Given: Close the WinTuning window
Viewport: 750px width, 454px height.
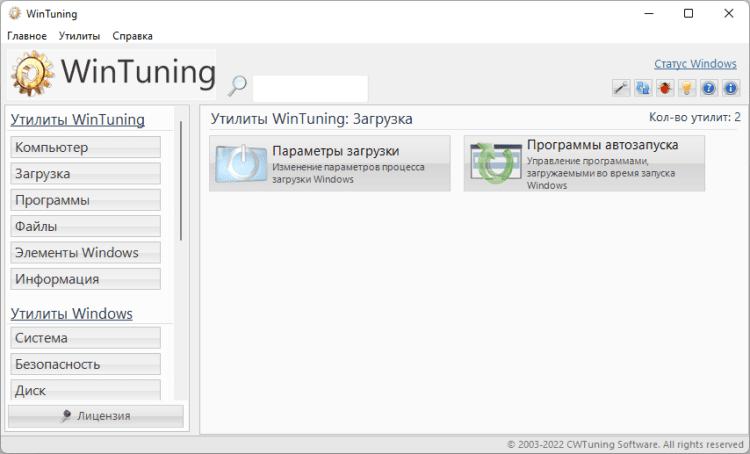Looking at the screenshot, I should 728,13.
